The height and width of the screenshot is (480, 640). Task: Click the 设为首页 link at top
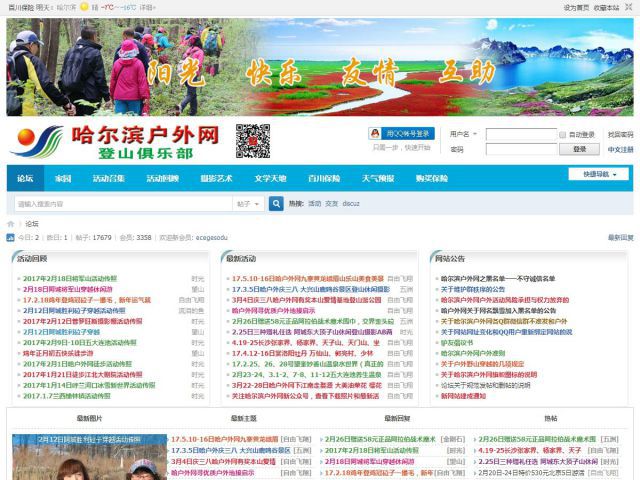[576, 6]
